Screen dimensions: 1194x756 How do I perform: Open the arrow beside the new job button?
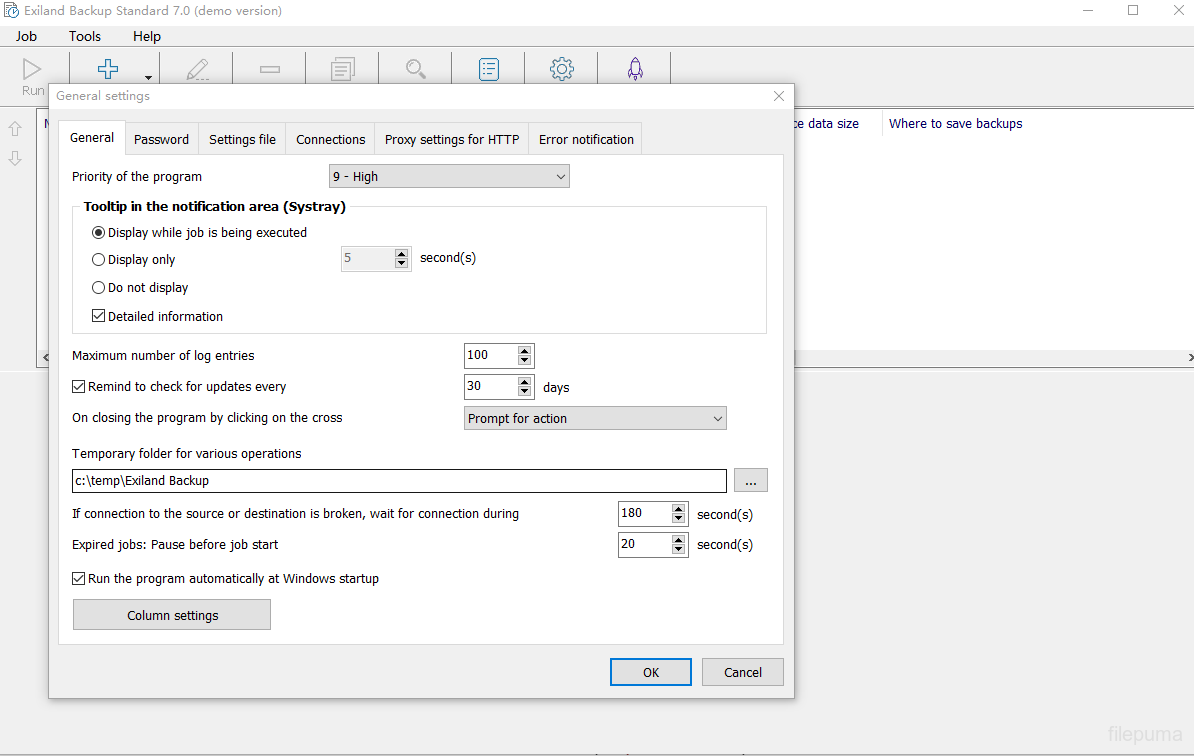[148, 77]
